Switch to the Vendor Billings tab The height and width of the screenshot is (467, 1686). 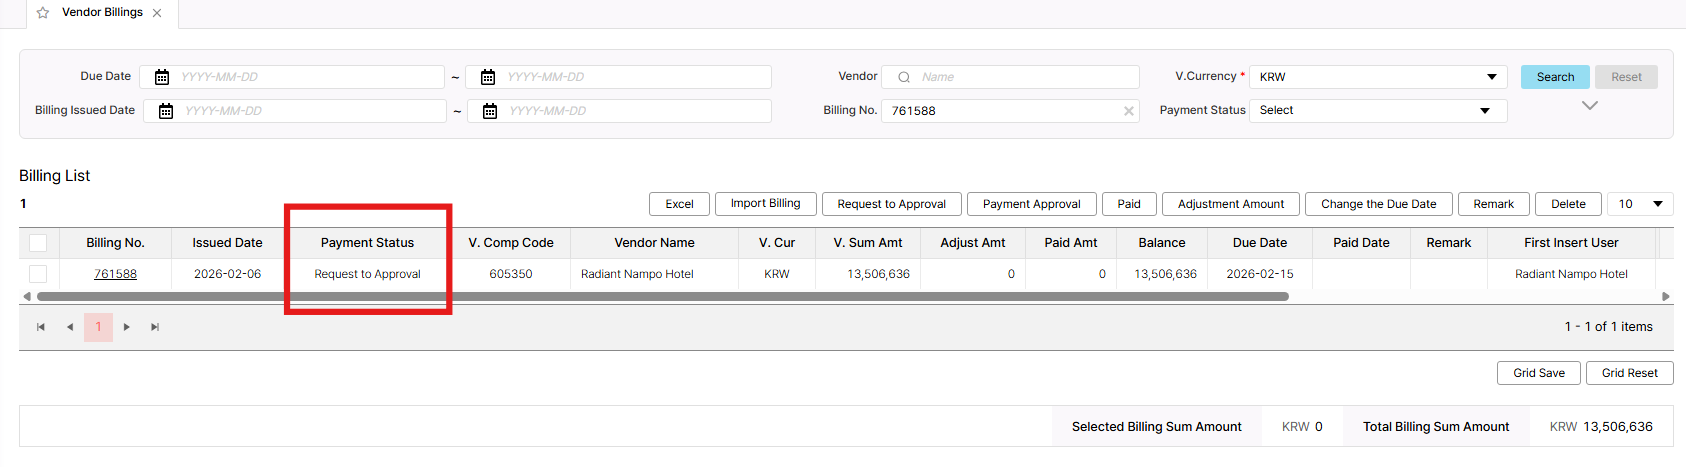[x=102, y=13]
